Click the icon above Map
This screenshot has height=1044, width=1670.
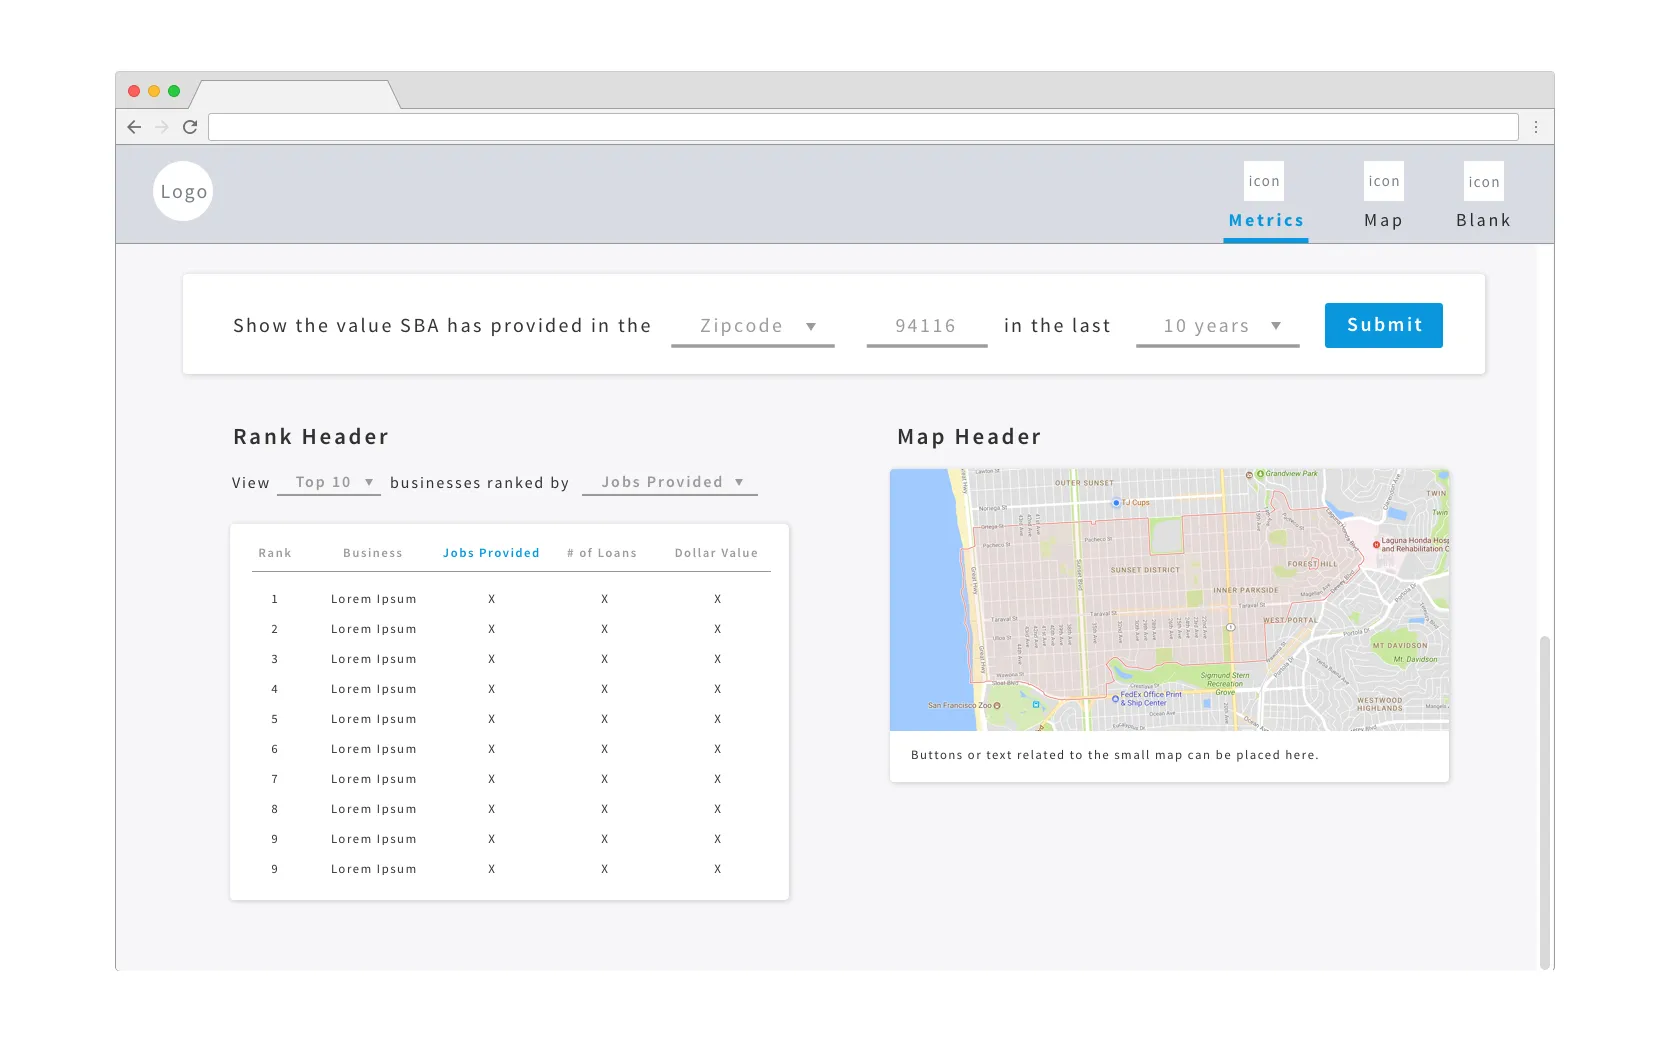point(1384,181)
